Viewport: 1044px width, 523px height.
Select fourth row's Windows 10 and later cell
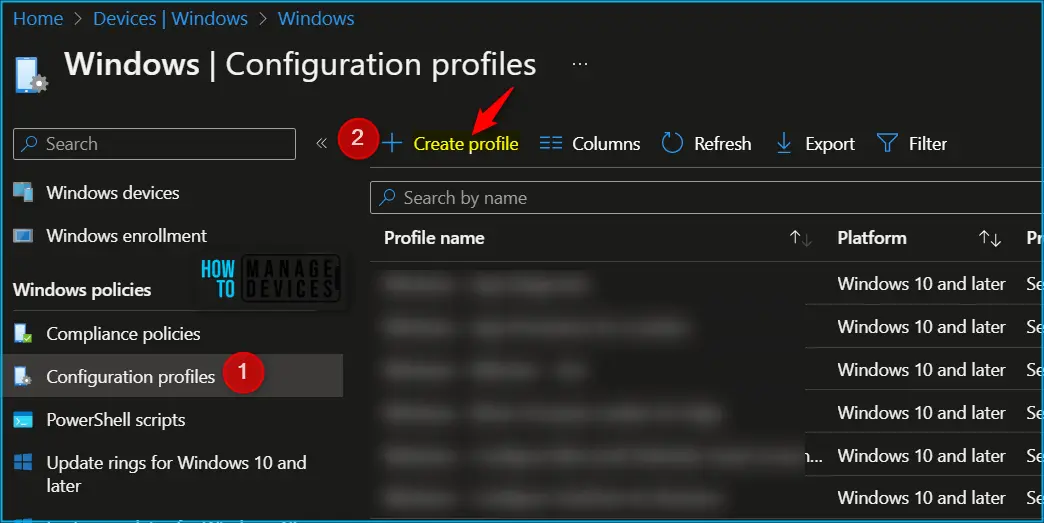click(x=921, y=413)
